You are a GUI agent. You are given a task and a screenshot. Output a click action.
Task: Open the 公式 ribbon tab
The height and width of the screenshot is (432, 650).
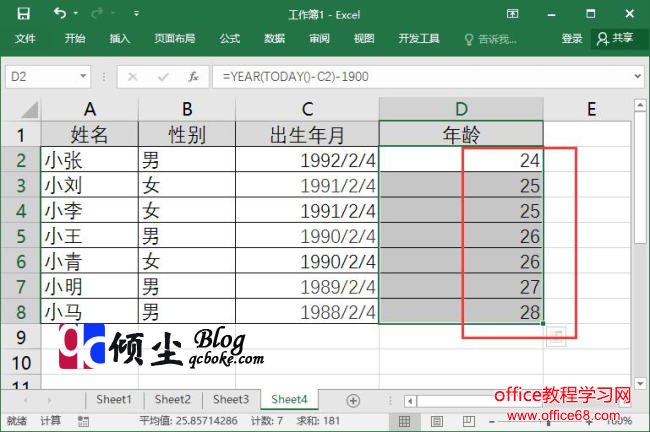(x=230, y=39)
